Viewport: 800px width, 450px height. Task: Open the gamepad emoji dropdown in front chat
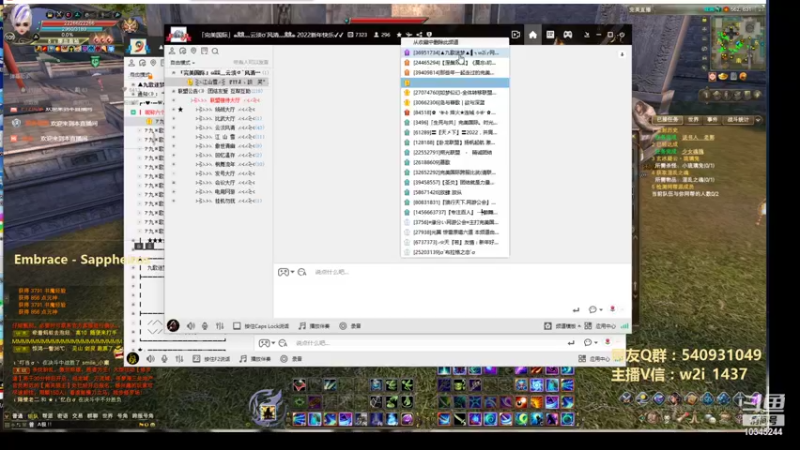pyautogui.click(x=286, y=272)
